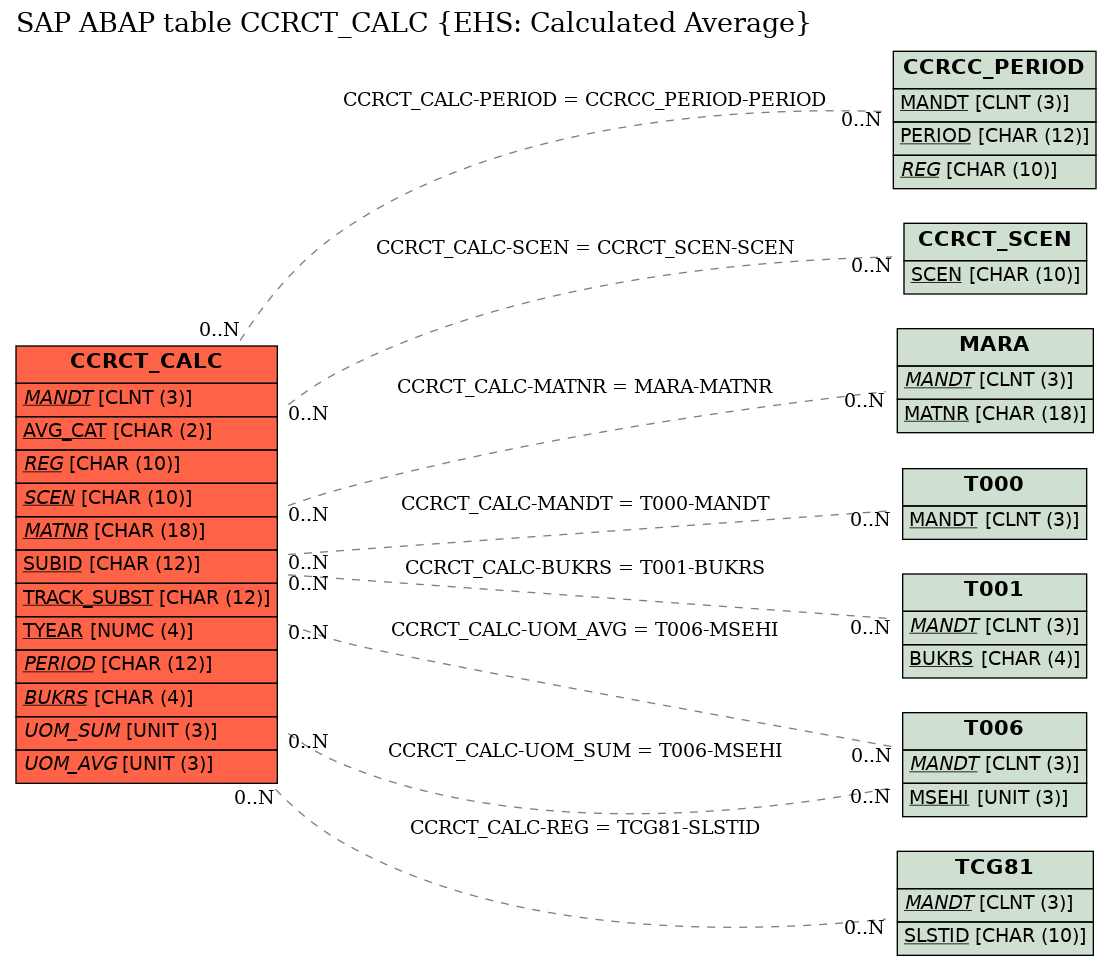Select the UOM_AVG [UNIT (3)] field
1112x966 pixels.
146,767
